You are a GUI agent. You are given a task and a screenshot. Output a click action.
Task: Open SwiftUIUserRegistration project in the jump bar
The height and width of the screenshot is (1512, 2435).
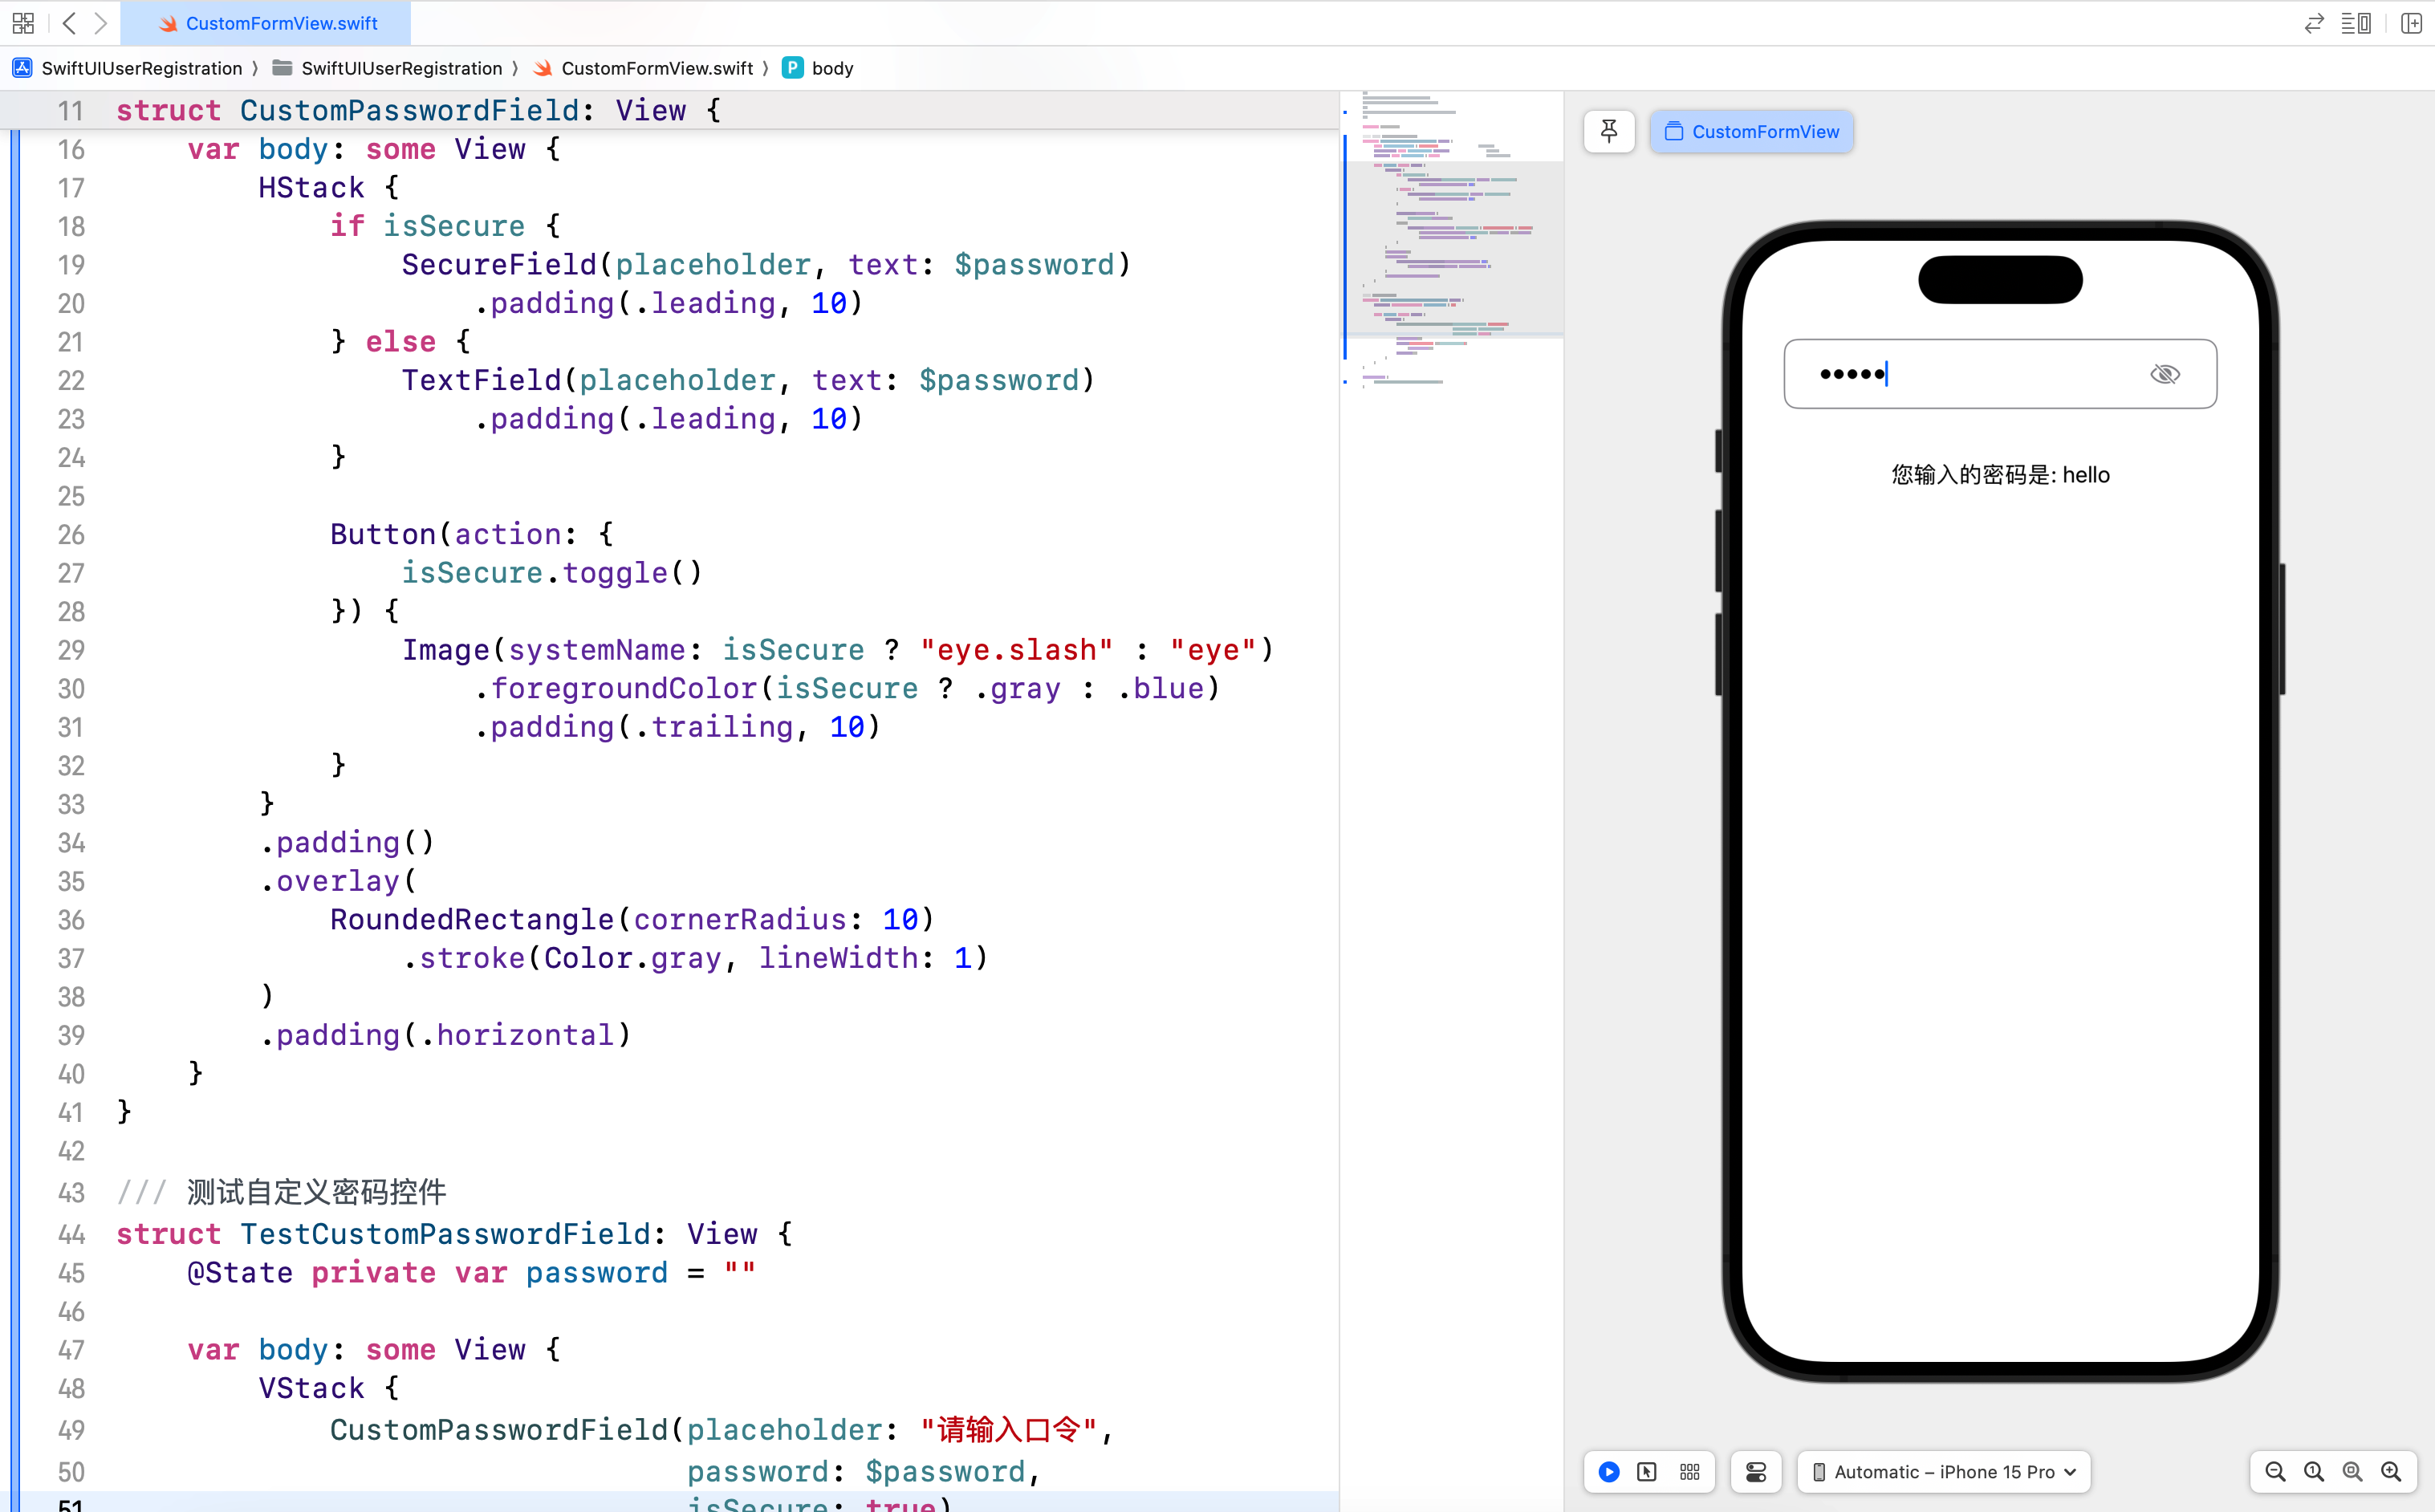point(128,68)
